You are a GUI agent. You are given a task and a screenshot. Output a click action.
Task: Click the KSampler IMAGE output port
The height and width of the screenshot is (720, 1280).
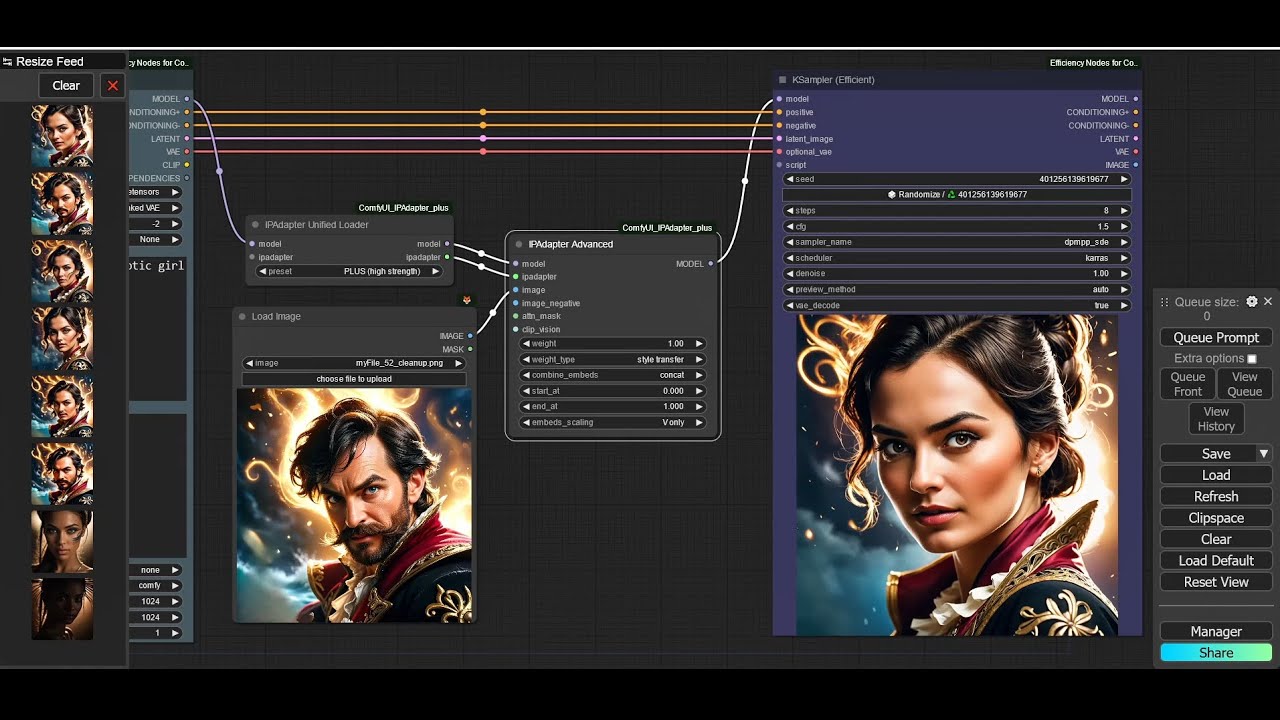click(1136, 165)
